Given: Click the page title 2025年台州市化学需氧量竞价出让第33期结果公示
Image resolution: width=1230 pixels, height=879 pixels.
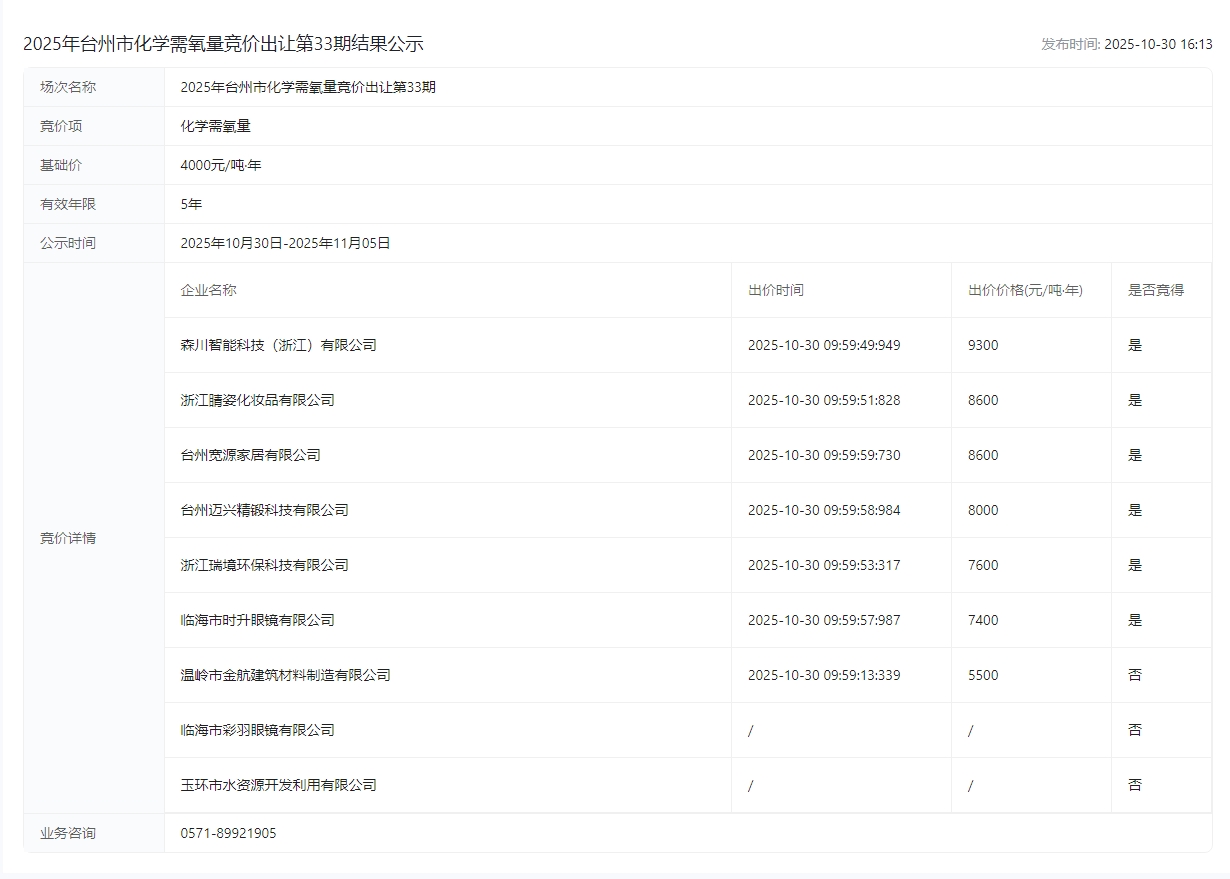Looking at the screenshot, I should [223, 44].
